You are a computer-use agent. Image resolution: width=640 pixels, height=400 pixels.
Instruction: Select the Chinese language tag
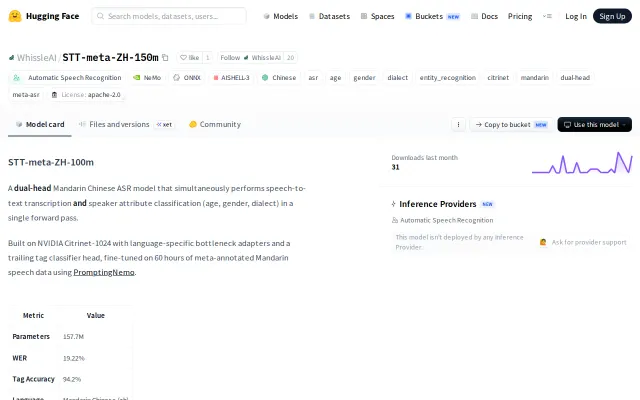tap(279, 78)
